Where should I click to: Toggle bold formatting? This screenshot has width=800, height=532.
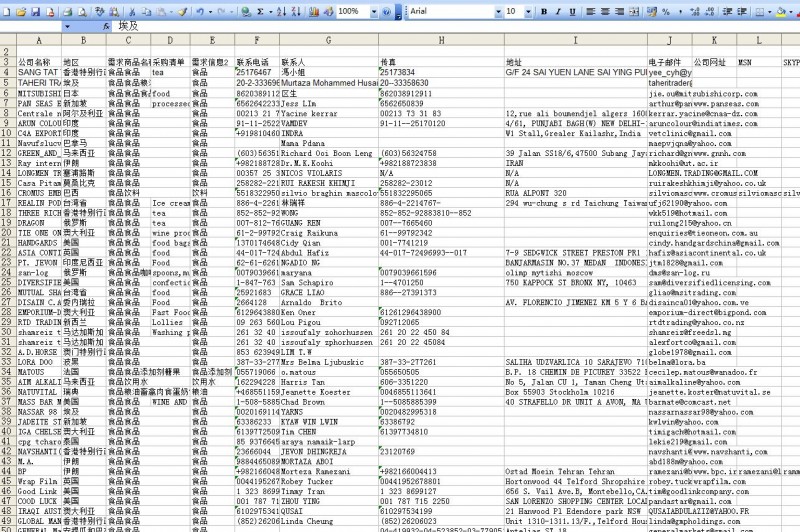544,12
